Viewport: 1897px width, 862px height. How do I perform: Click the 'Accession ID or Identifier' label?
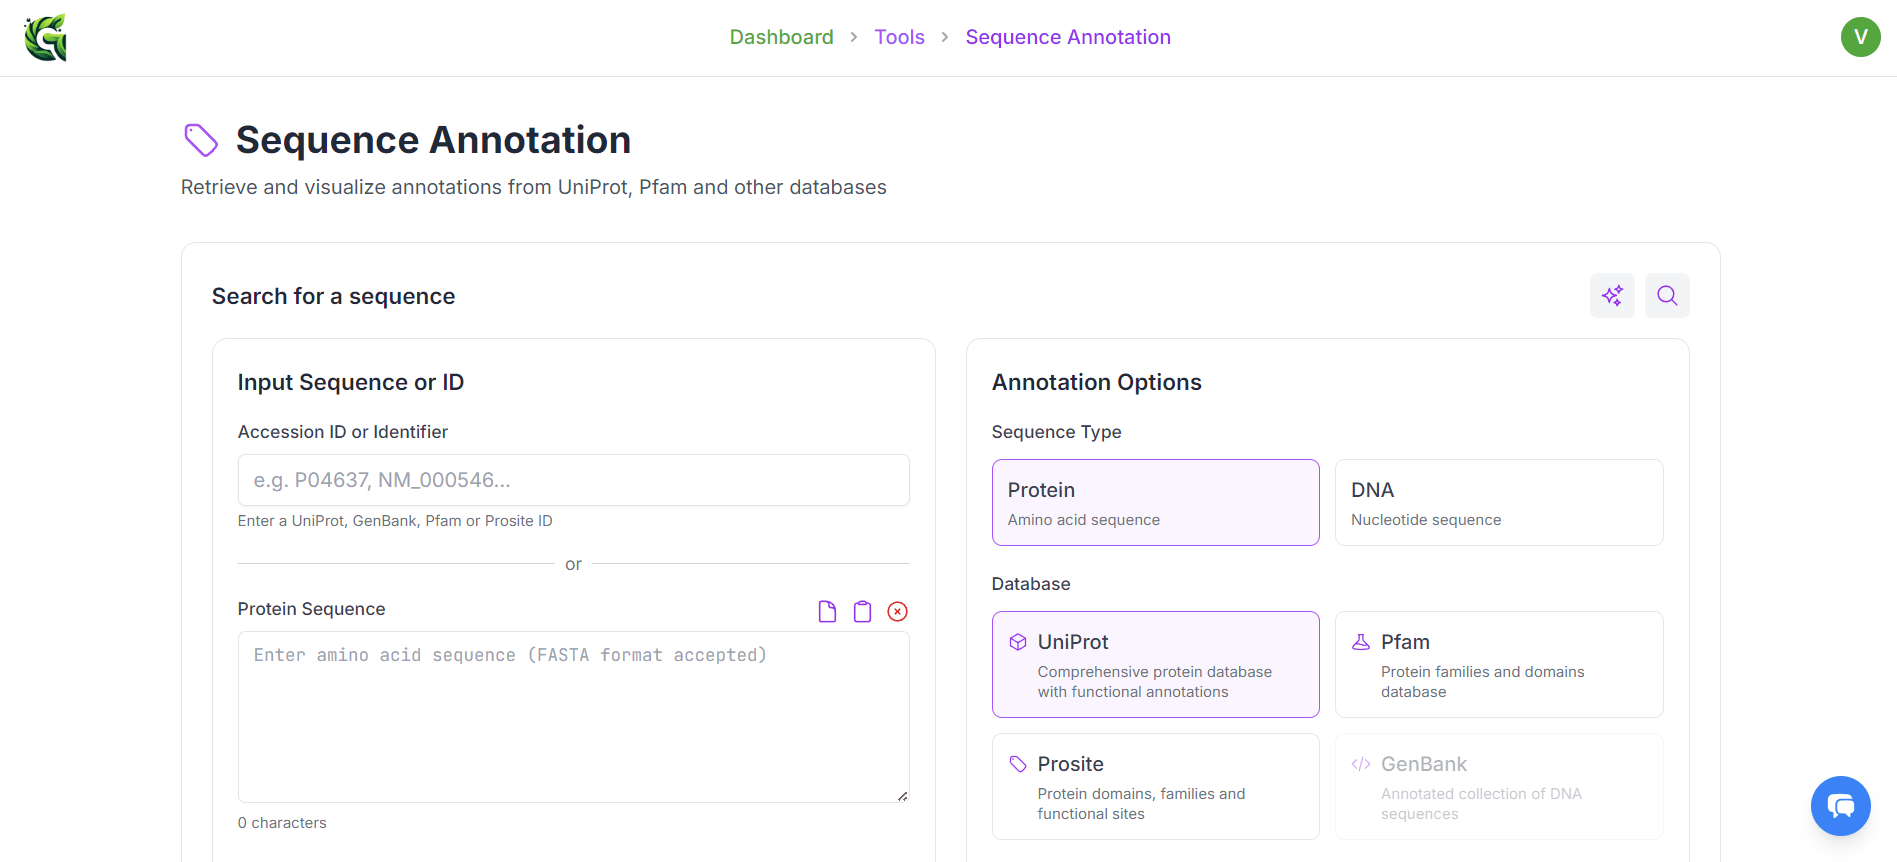coord(343,432)
